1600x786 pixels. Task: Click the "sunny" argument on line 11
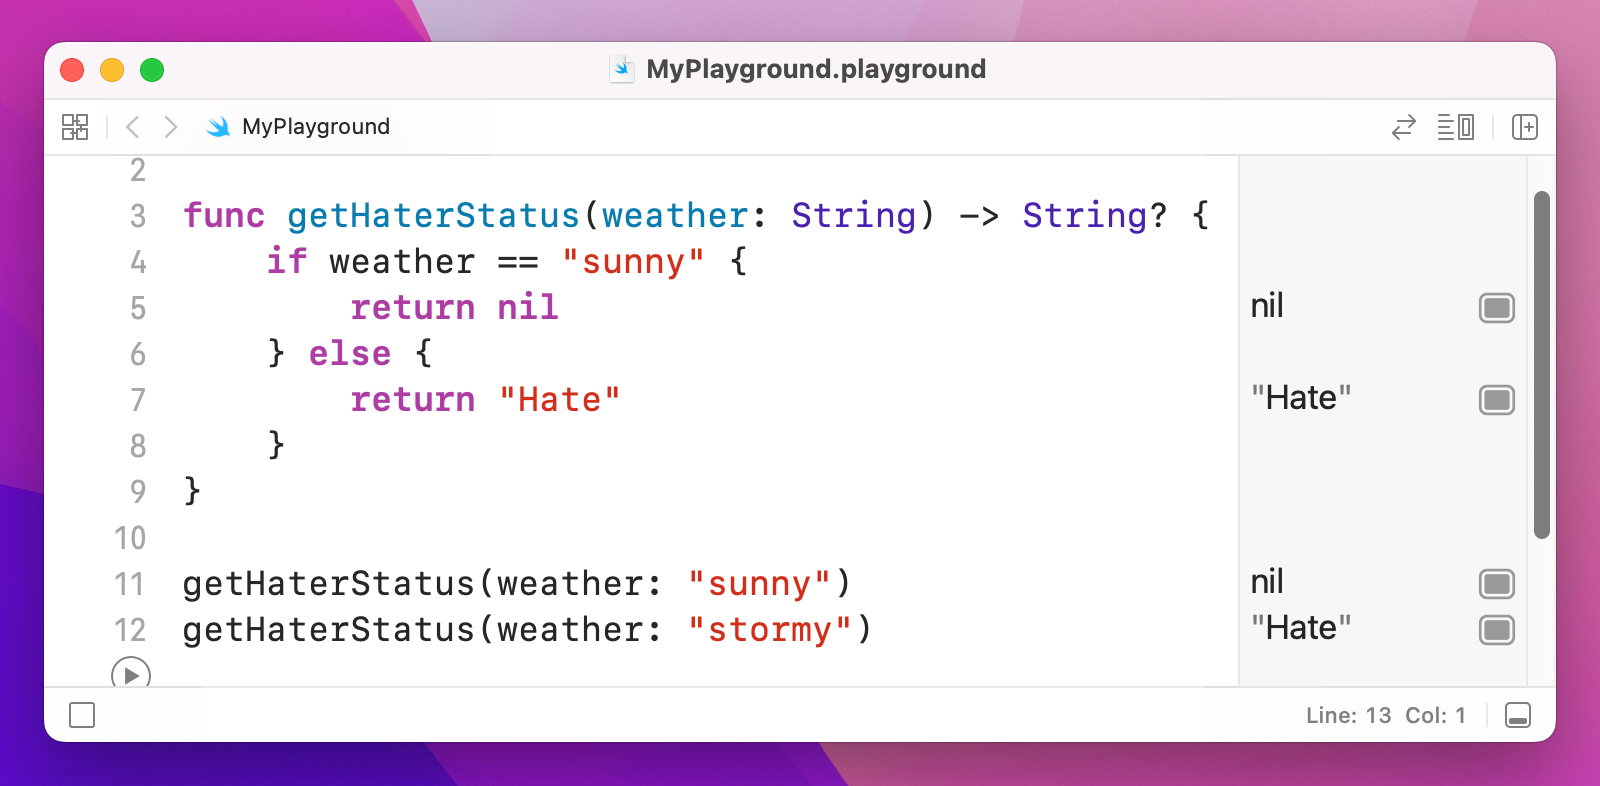coord(759,584)
